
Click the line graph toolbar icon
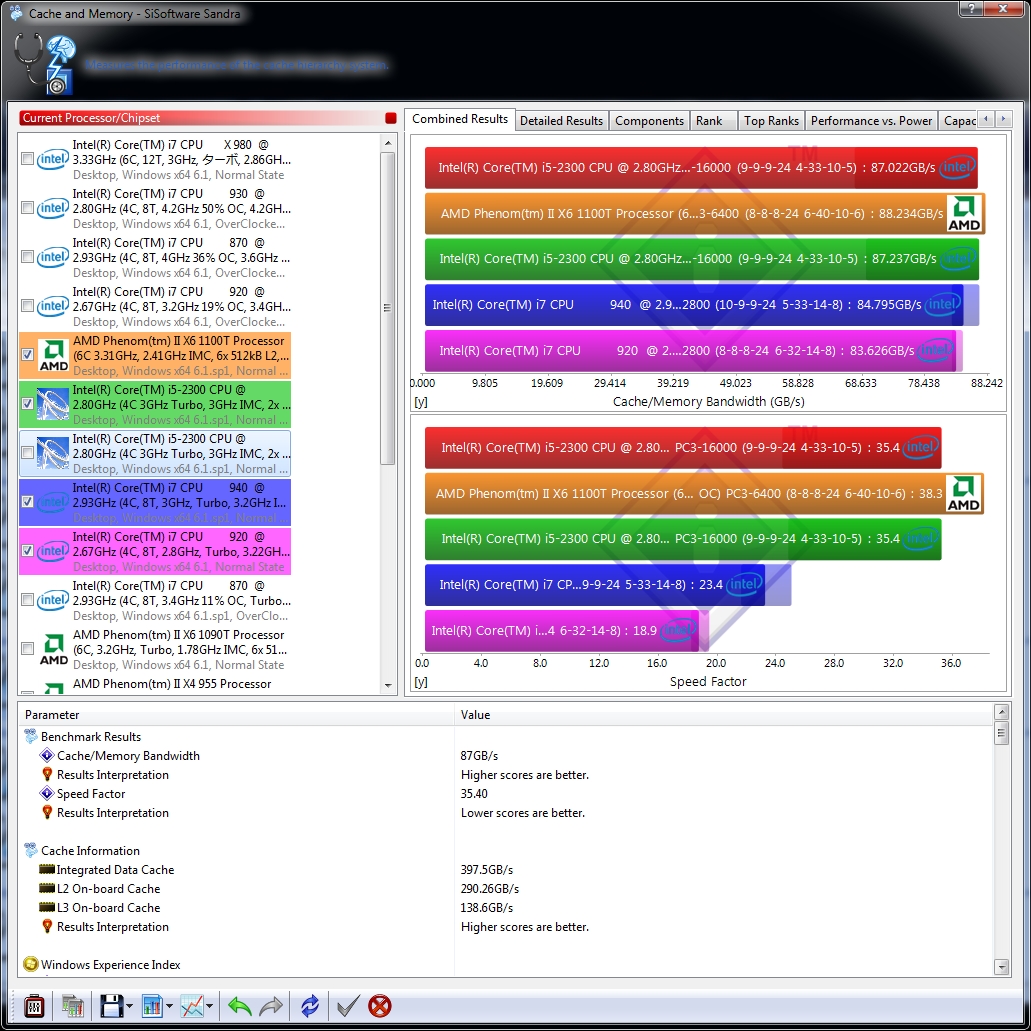point(192,1006)
